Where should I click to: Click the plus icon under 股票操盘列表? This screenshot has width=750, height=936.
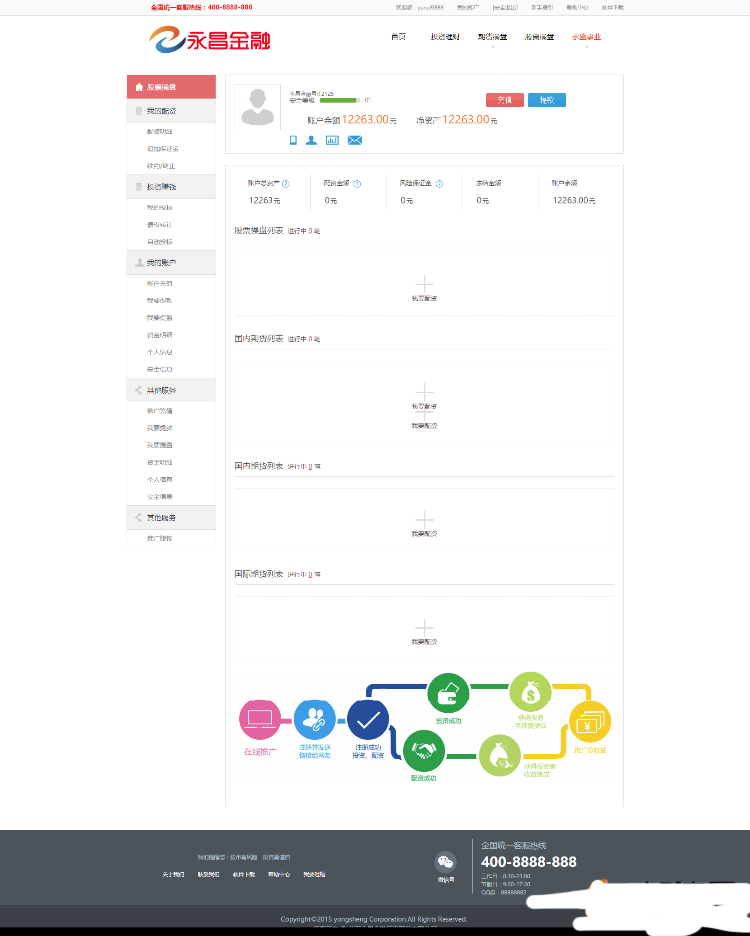pyautogui.click(x=424, y=284)
